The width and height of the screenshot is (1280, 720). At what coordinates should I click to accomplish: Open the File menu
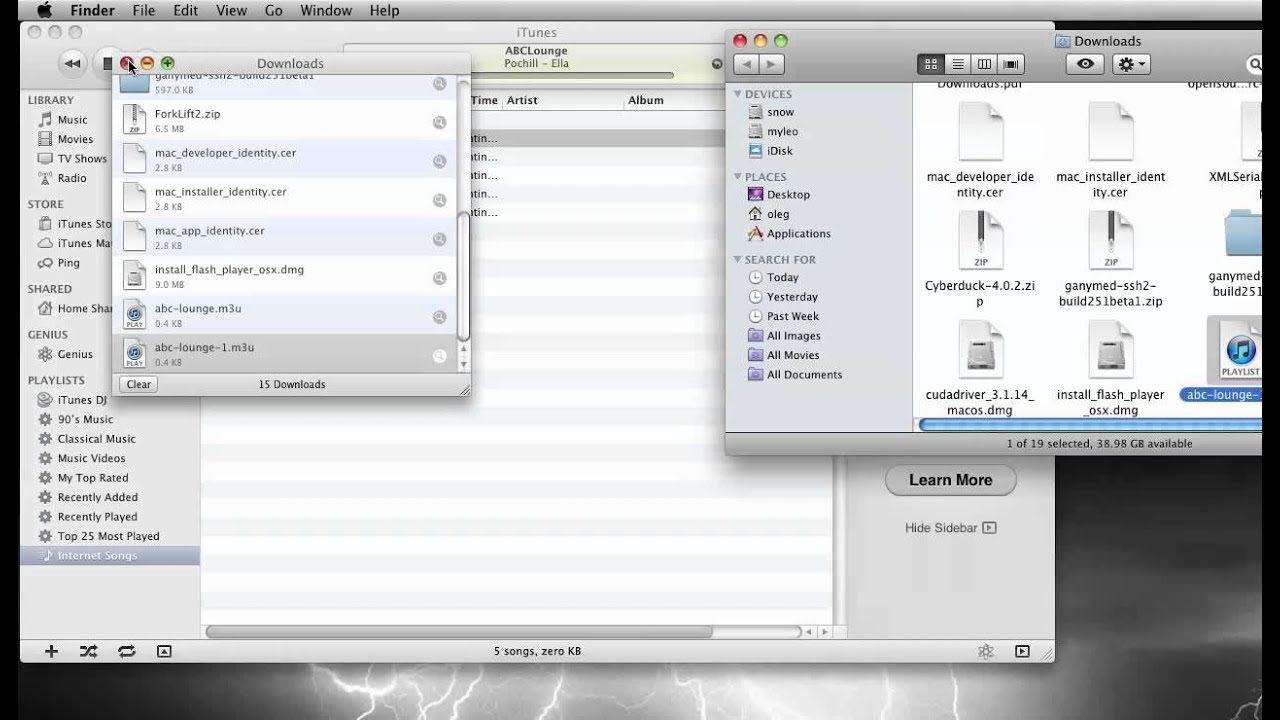144,10
